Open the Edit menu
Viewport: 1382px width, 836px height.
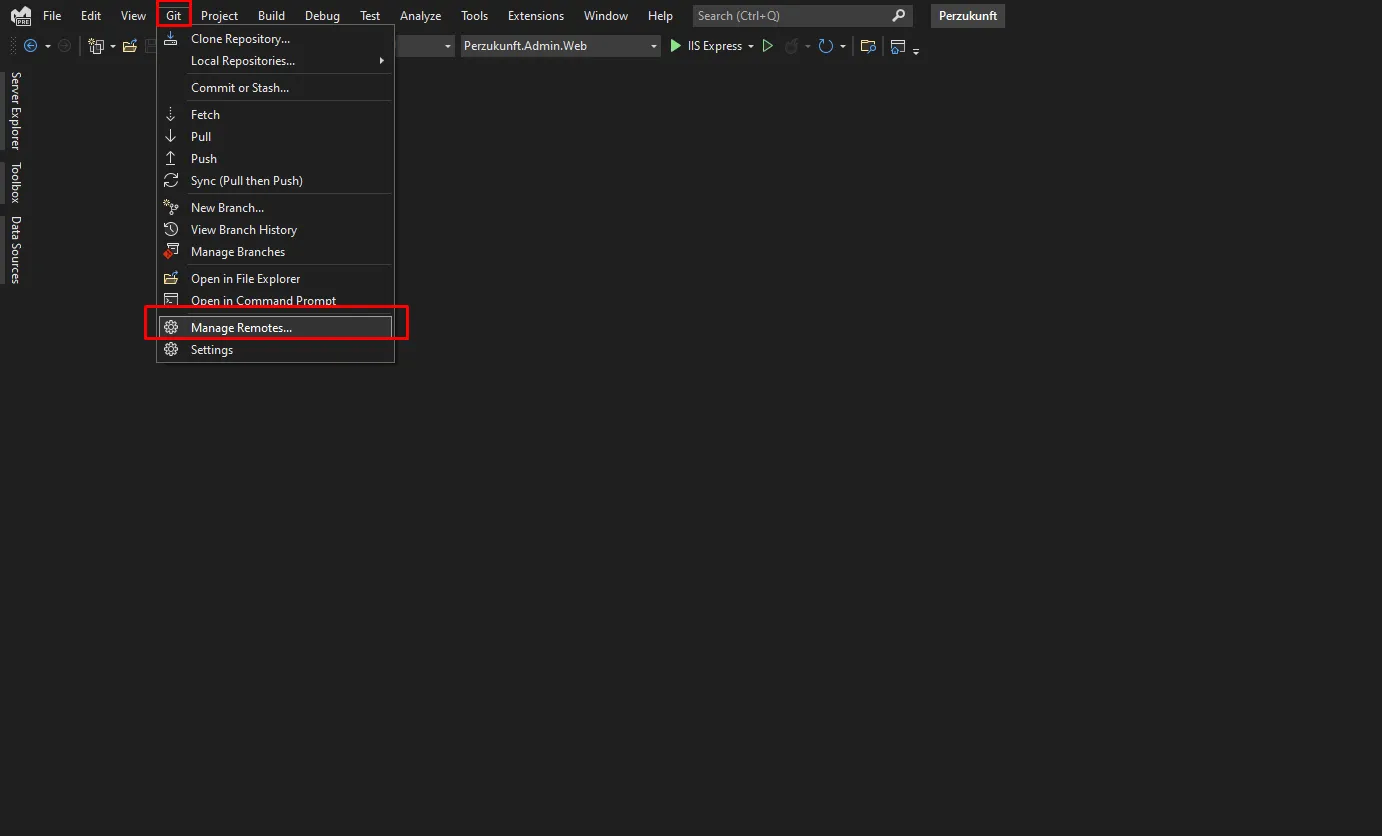click(91, 16)
